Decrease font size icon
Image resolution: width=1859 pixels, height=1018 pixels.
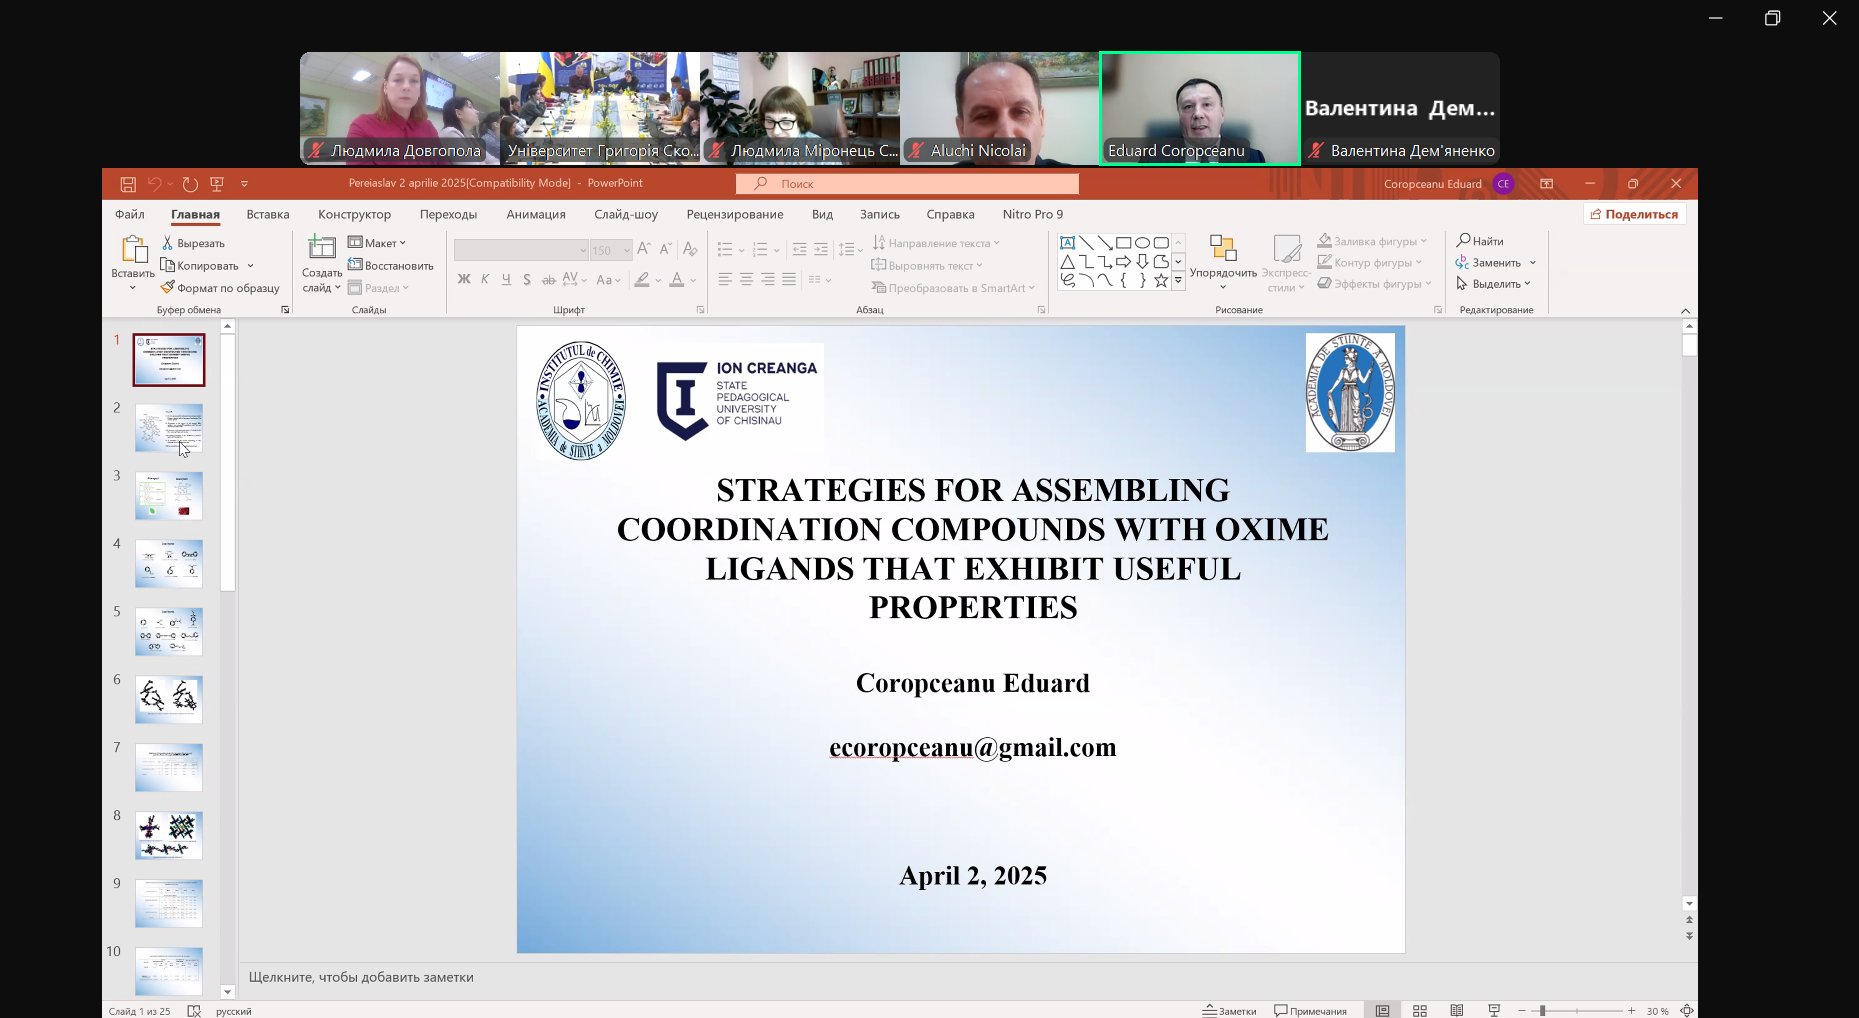(x=665, y=249)
